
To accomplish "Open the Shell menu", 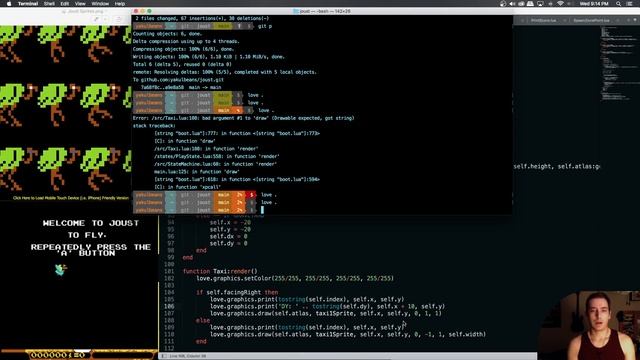I will tap(49, 4).
